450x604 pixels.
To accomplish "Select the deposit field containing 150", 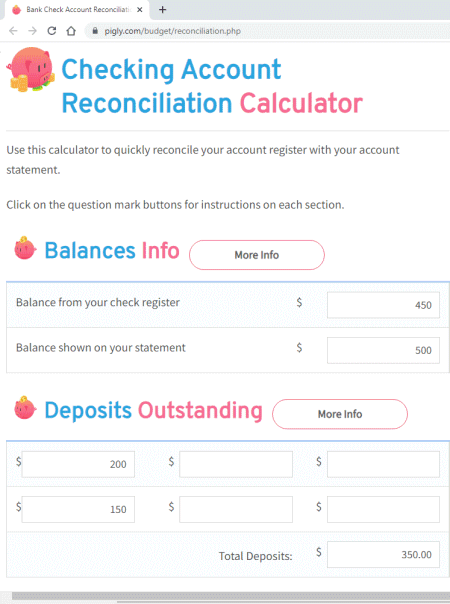I will pos(78,509).
